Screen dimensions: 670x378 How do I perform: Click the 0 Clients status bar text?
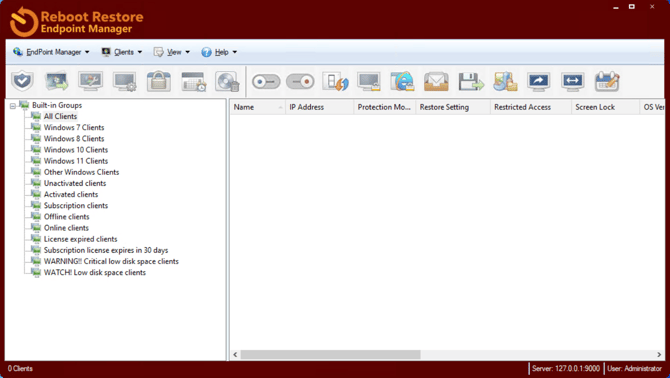pyautogui.click(x=20, y=368)
